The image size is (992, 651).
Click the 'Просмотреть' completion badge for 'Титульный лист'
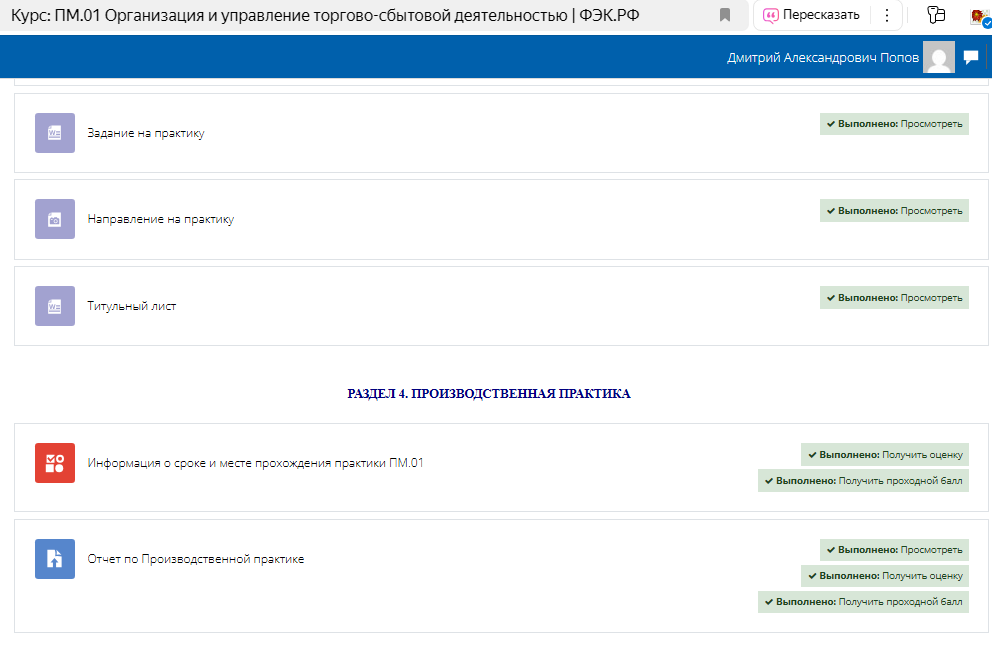pyautogui.click(x=894, y=297)
